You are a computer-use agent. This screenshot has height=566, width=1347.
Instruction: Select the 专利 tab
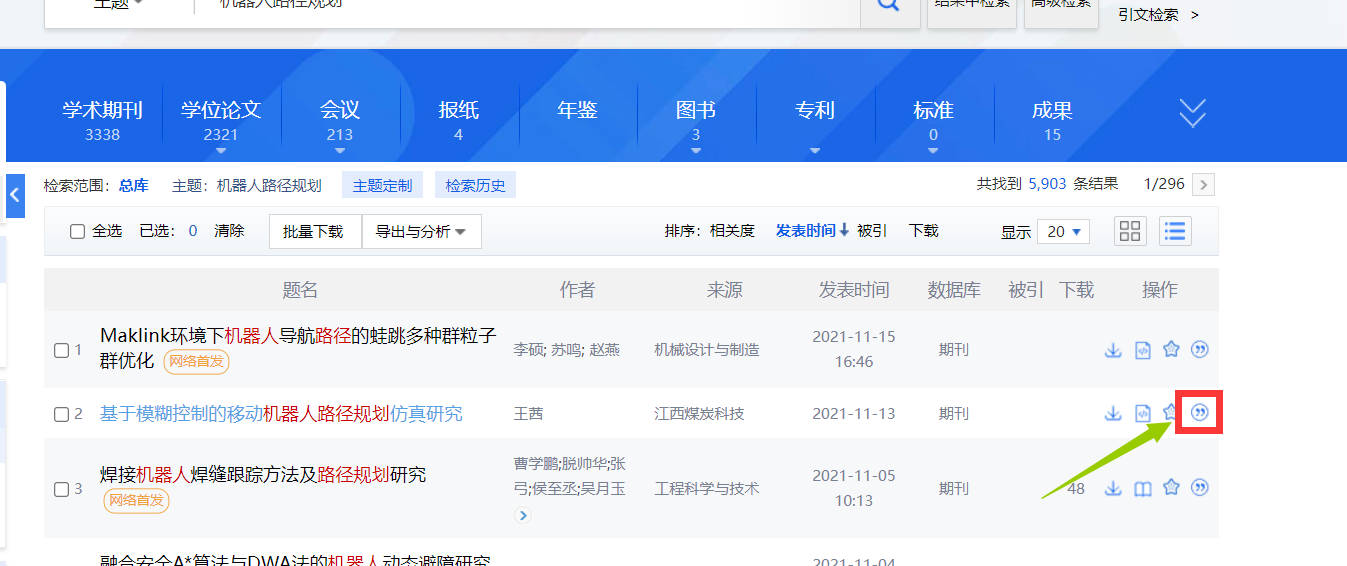(x=815, y=110)
